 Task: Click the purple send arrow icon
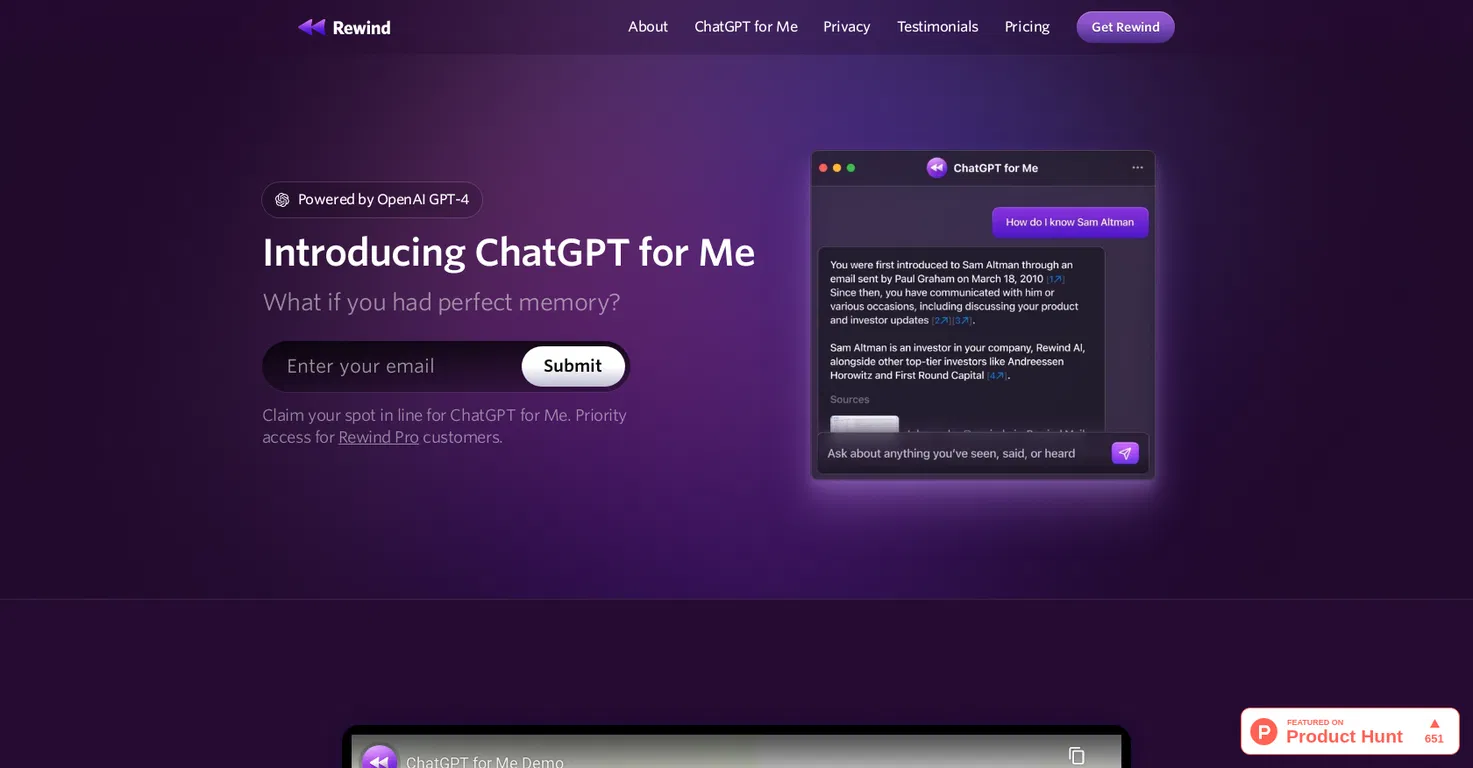(1125, 453)
